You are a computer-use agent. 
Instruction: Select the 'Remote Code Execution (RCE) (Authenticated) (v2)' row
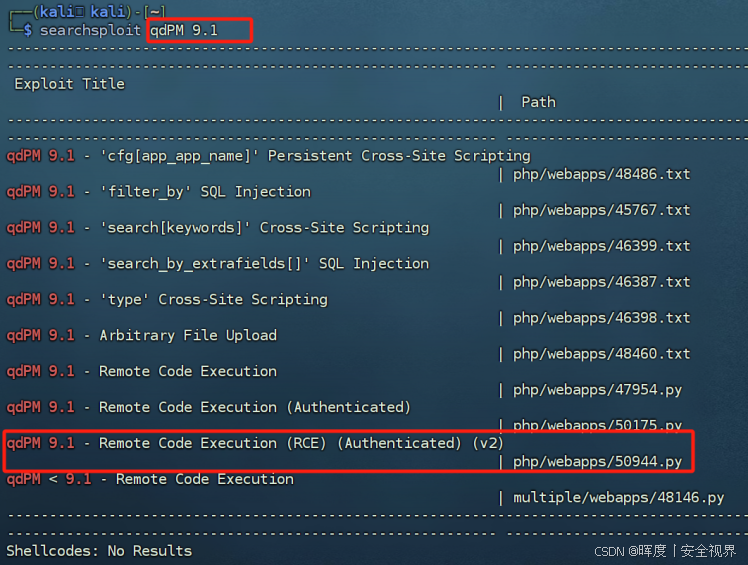point(255,443)
